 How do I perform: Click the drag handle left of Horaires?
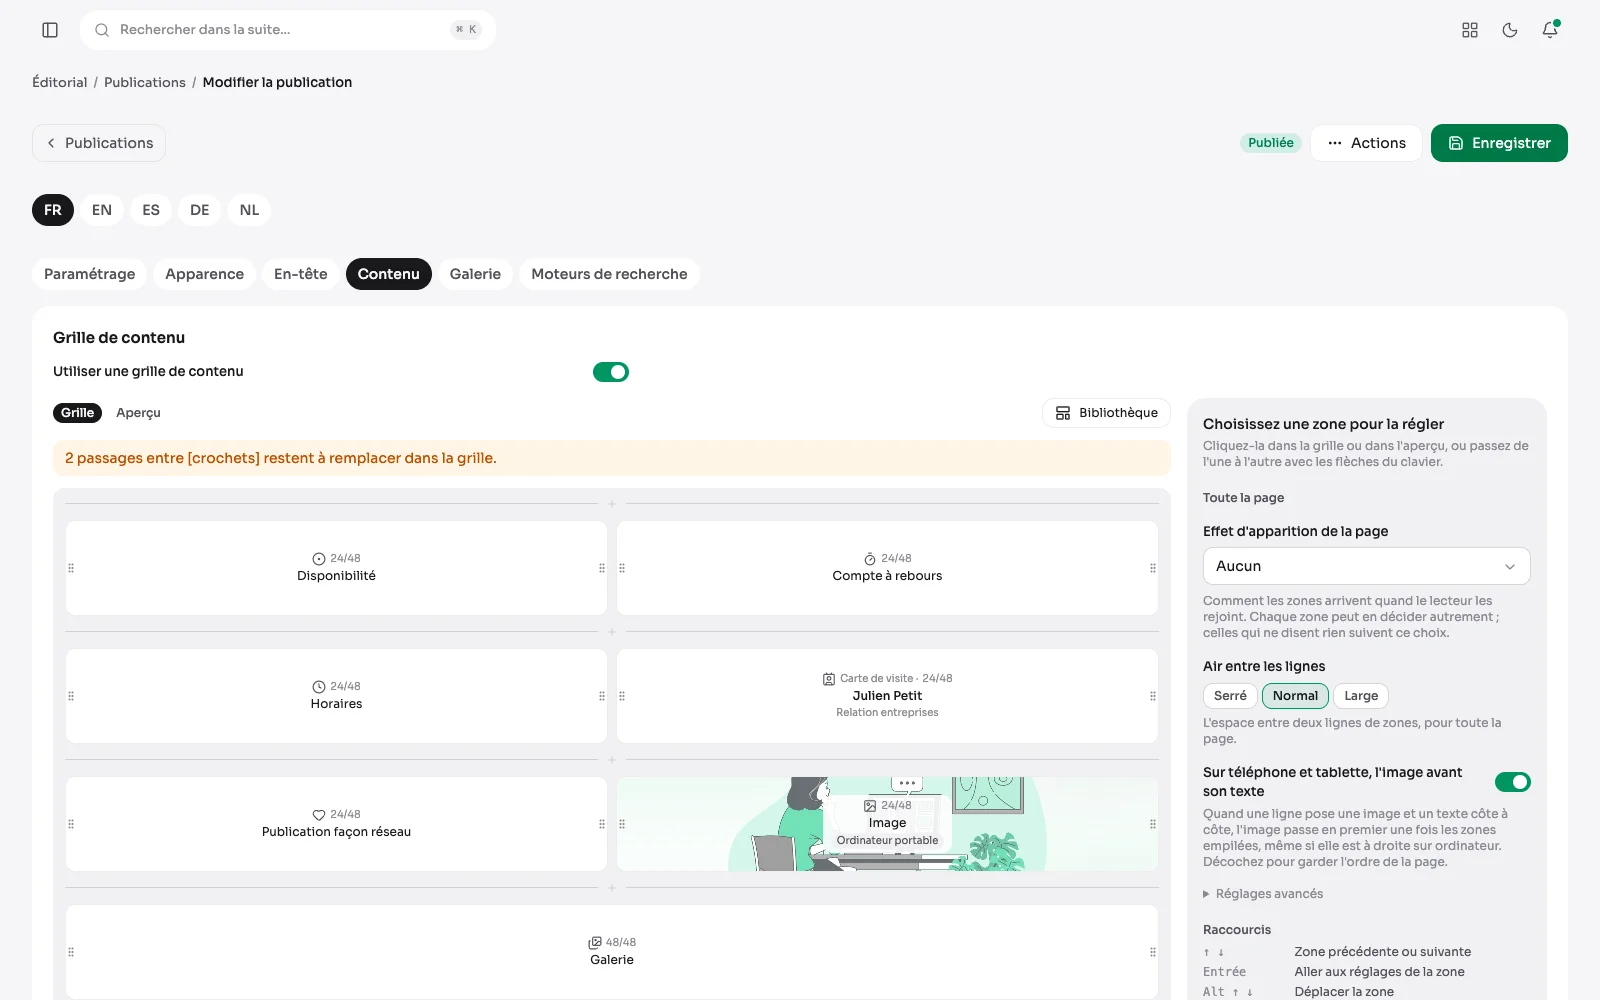click(x=71, y=696)
